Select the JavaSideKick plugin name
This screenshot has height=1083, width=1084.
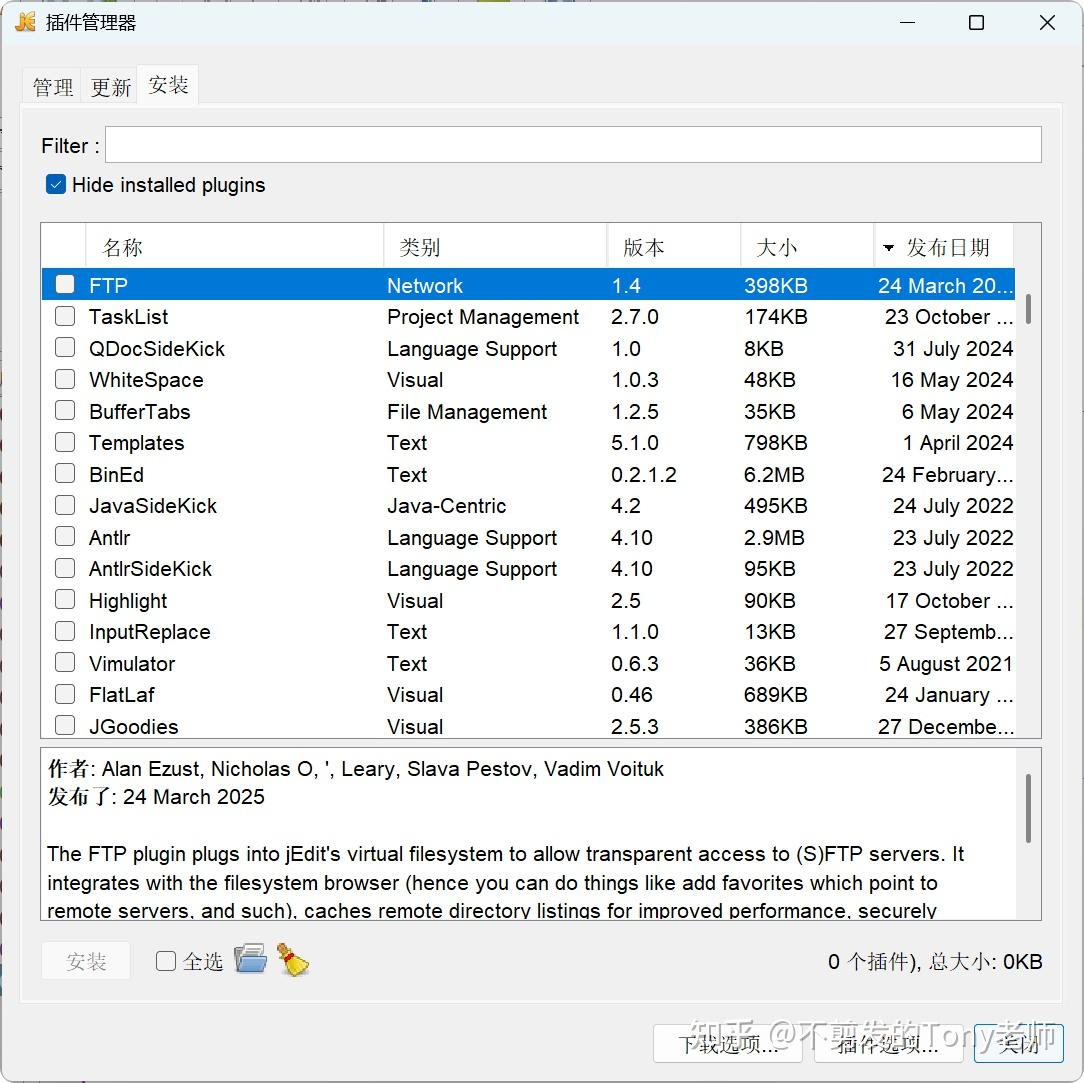point(153,505)
